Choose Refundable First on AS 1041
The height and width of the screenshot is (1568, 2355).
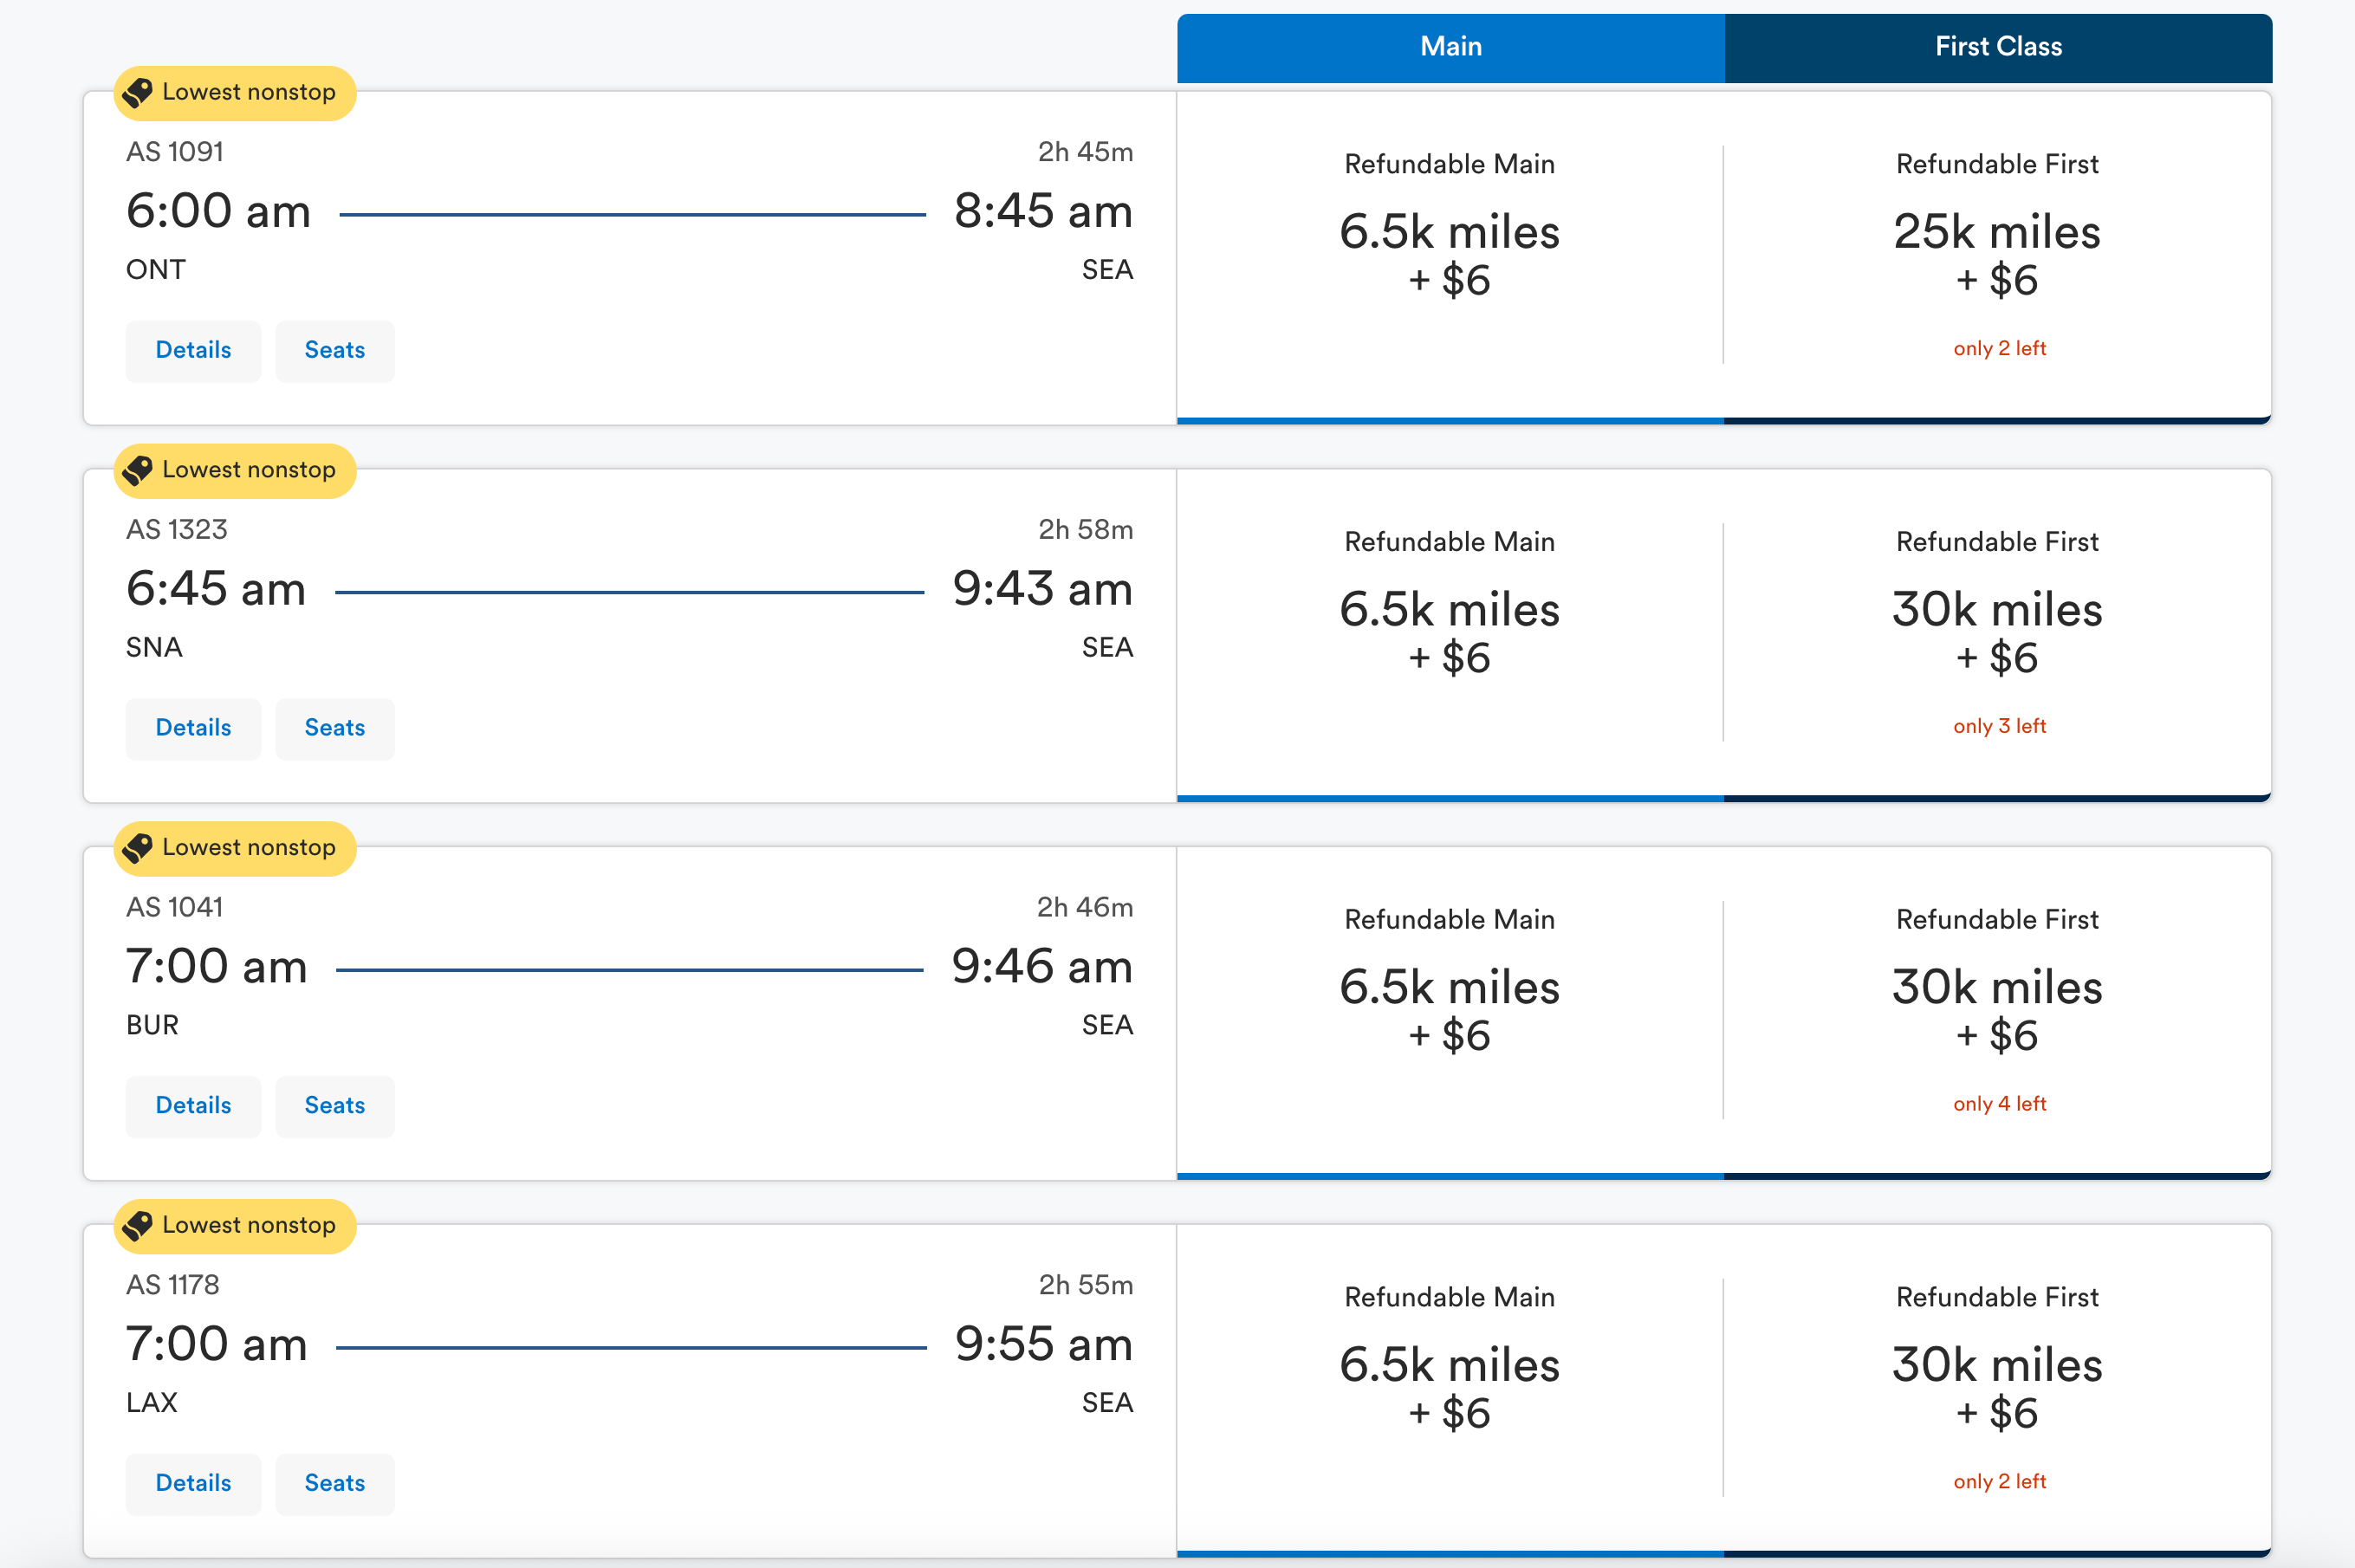1997,1010
